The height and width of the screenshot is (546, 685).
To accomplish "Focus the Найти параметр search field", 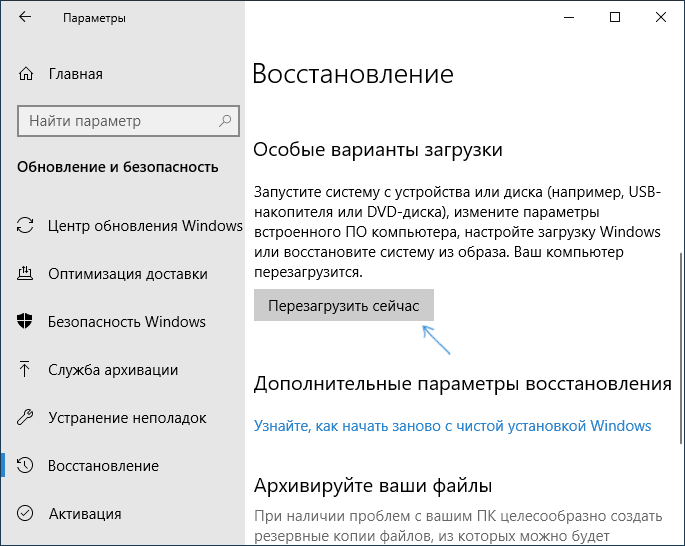I will point(128,121).
